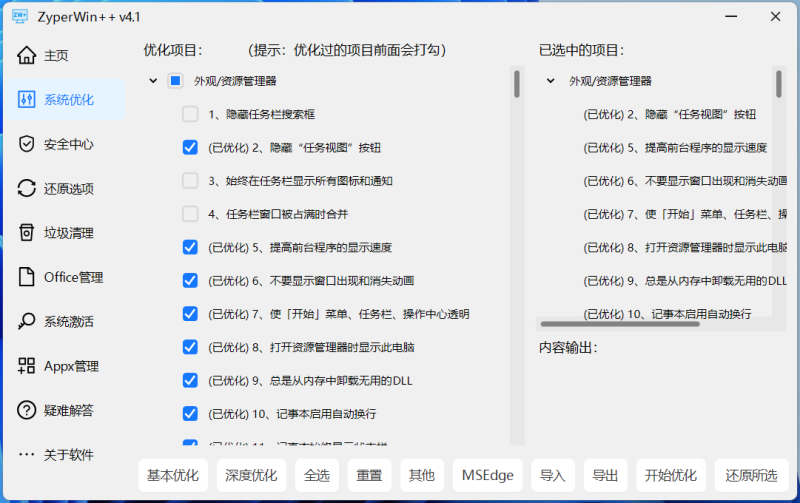Click the refresh icon for 还原选项
Screen dimensions: 800x503
click(27, 188)
